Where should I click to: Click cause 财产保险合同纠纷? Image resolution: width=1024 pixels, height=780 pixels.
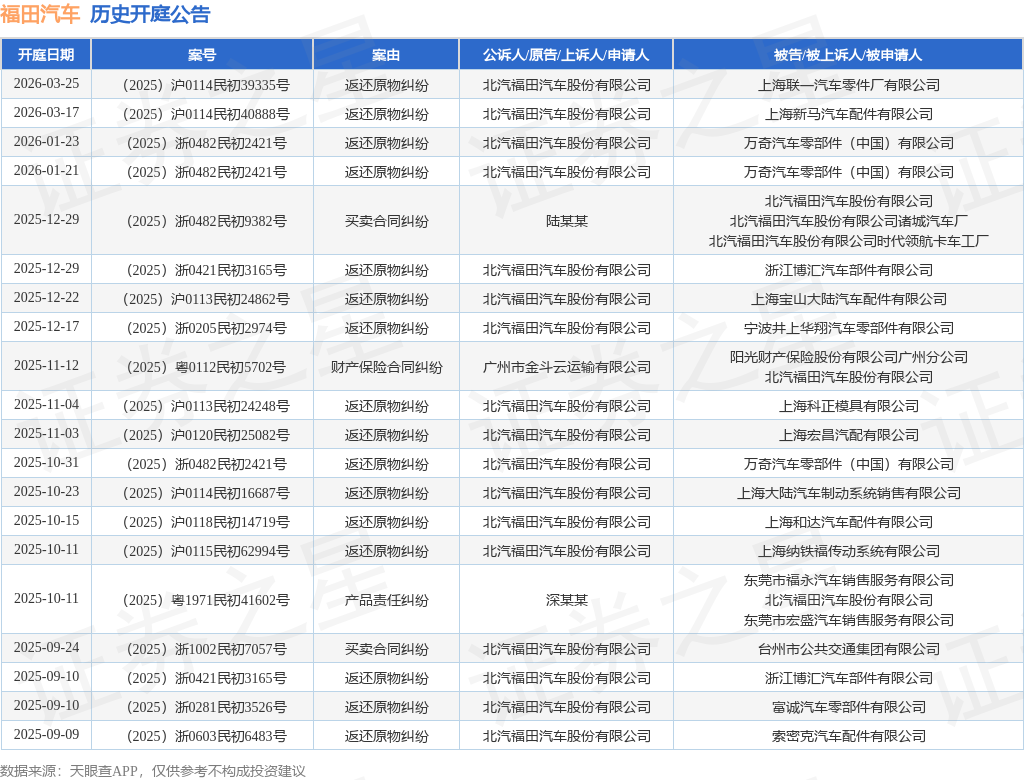click(x=386, y=367)
